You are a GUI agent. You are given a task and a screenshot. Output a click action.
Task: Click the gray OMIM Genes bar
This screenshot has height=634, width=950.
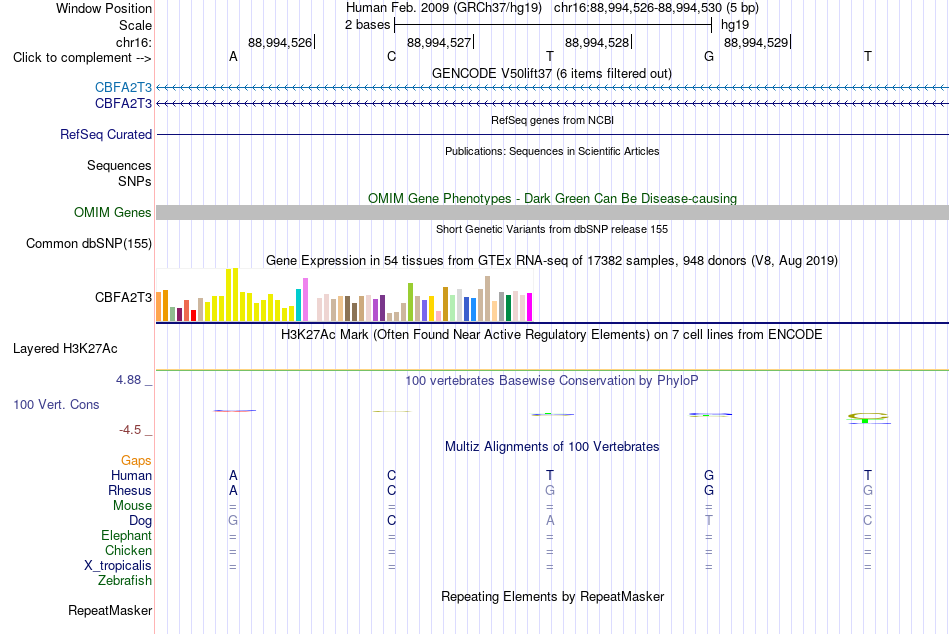(x=553, y=212)
